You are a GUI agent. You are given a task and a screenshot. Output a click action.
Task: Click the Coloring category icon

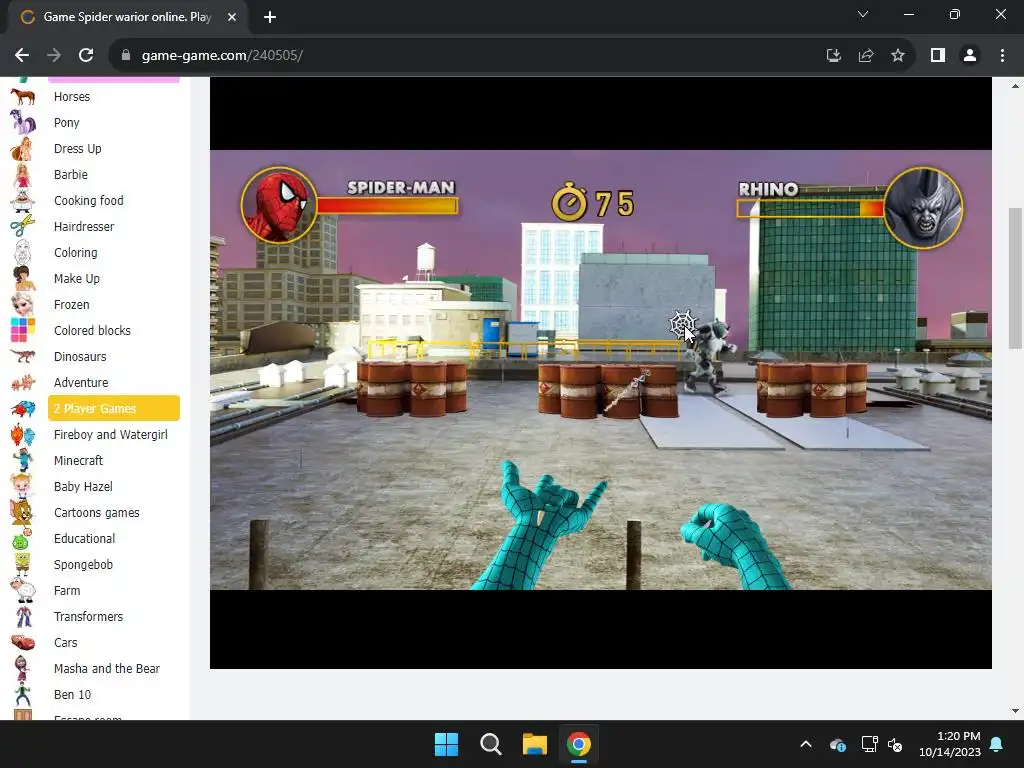tap(22, 253)
